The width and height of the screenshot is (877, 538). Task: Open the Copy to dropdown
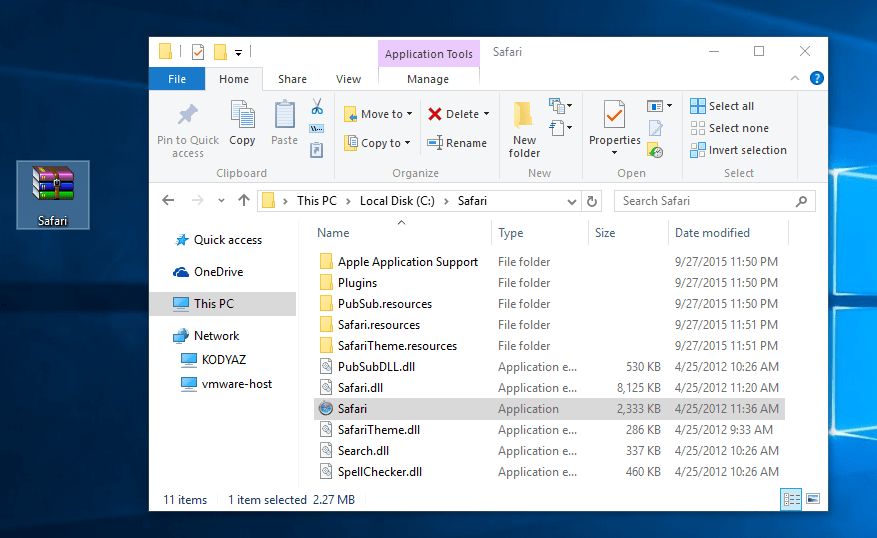377,143
